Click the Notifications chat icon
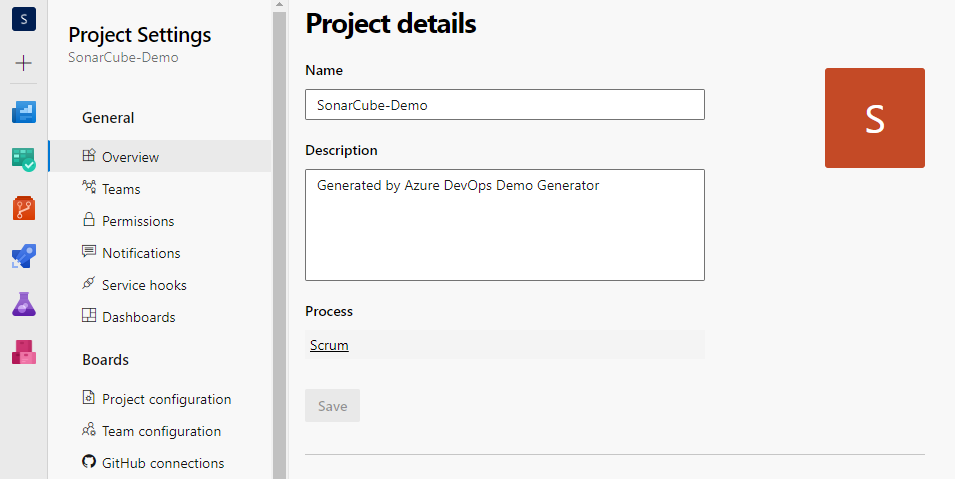 point(89,251)
